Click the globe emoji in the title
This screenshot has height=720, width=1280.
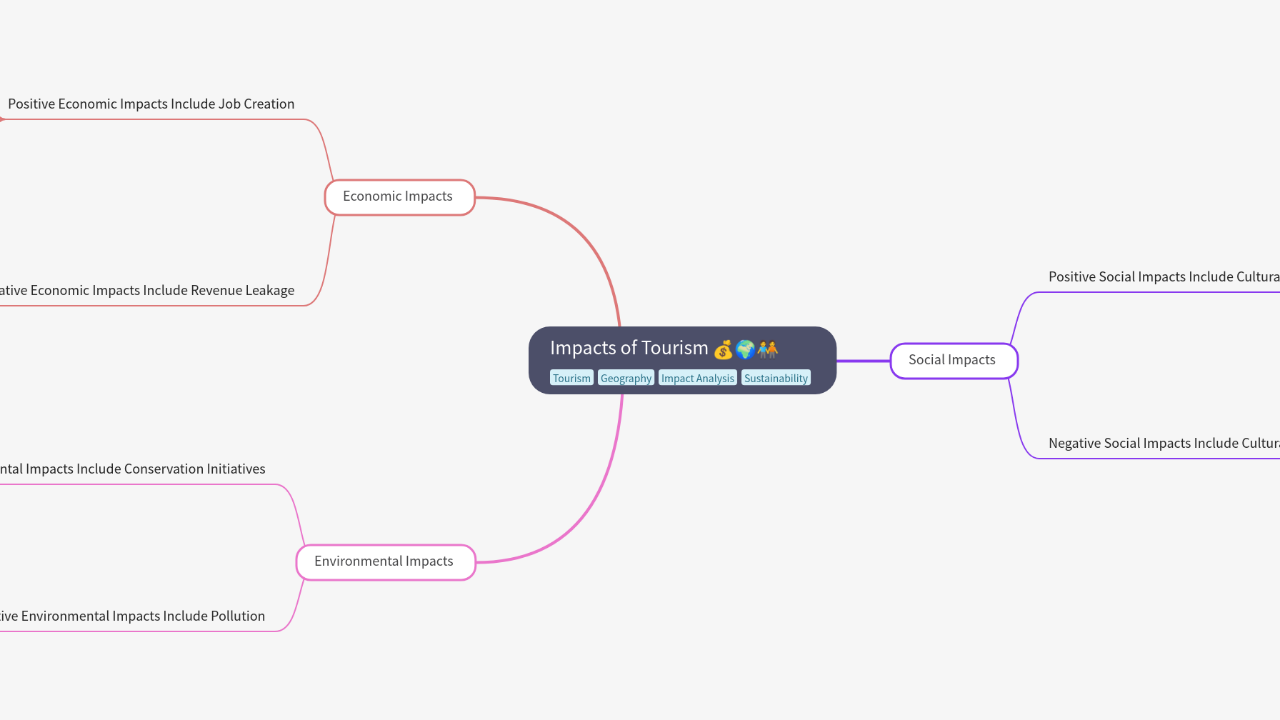tap(745, 349)
